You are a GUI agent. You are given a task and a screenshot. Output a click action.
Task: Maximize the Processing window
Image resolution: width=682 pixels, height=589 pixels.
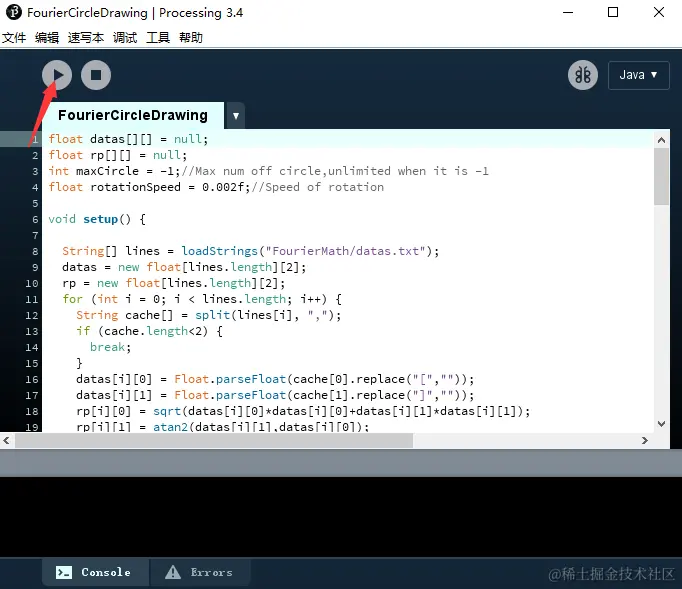[x=613, y=12]
